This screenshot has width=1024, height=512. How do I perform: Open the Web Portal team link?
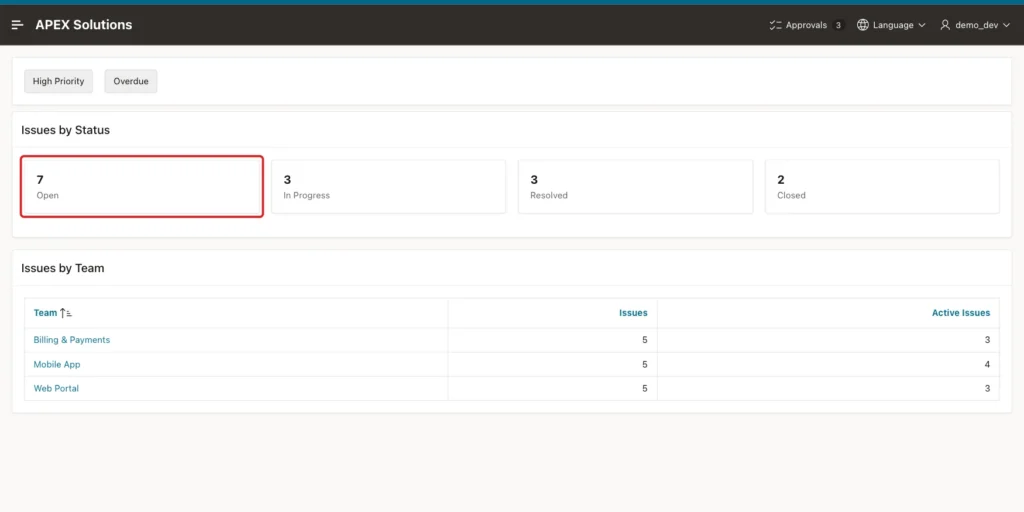(x=56, y=388)
